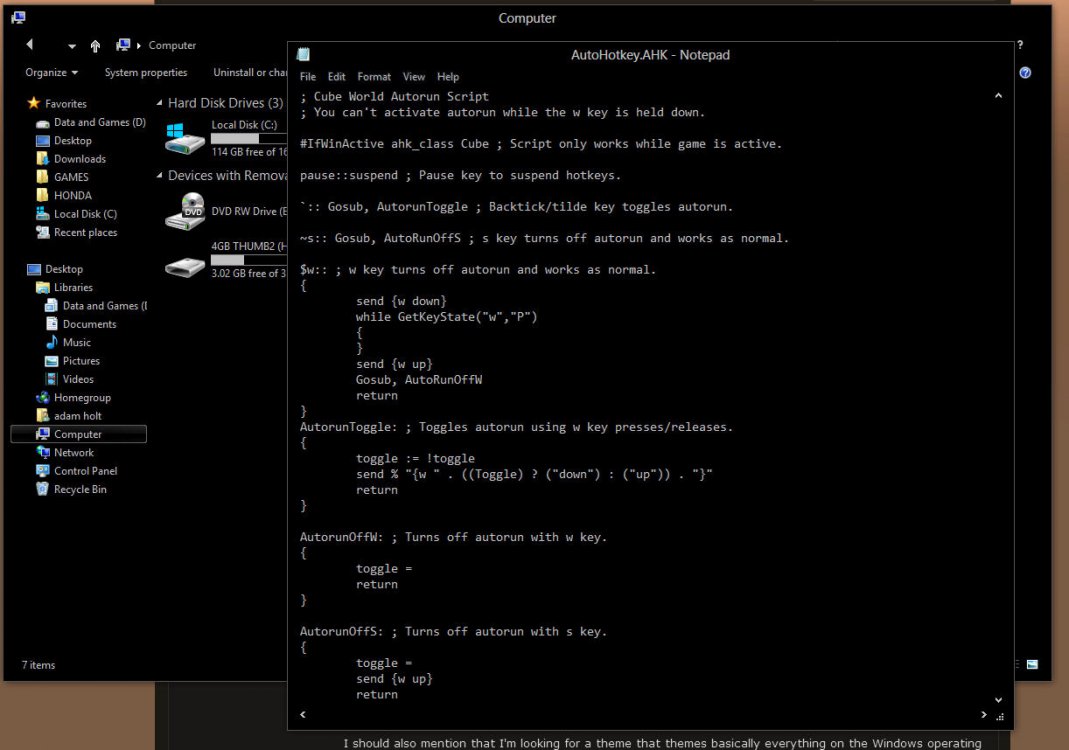Viewport: 1069px width, 750px height.
Task: Open Recent places in Favorites
Action: coord(85,232)
